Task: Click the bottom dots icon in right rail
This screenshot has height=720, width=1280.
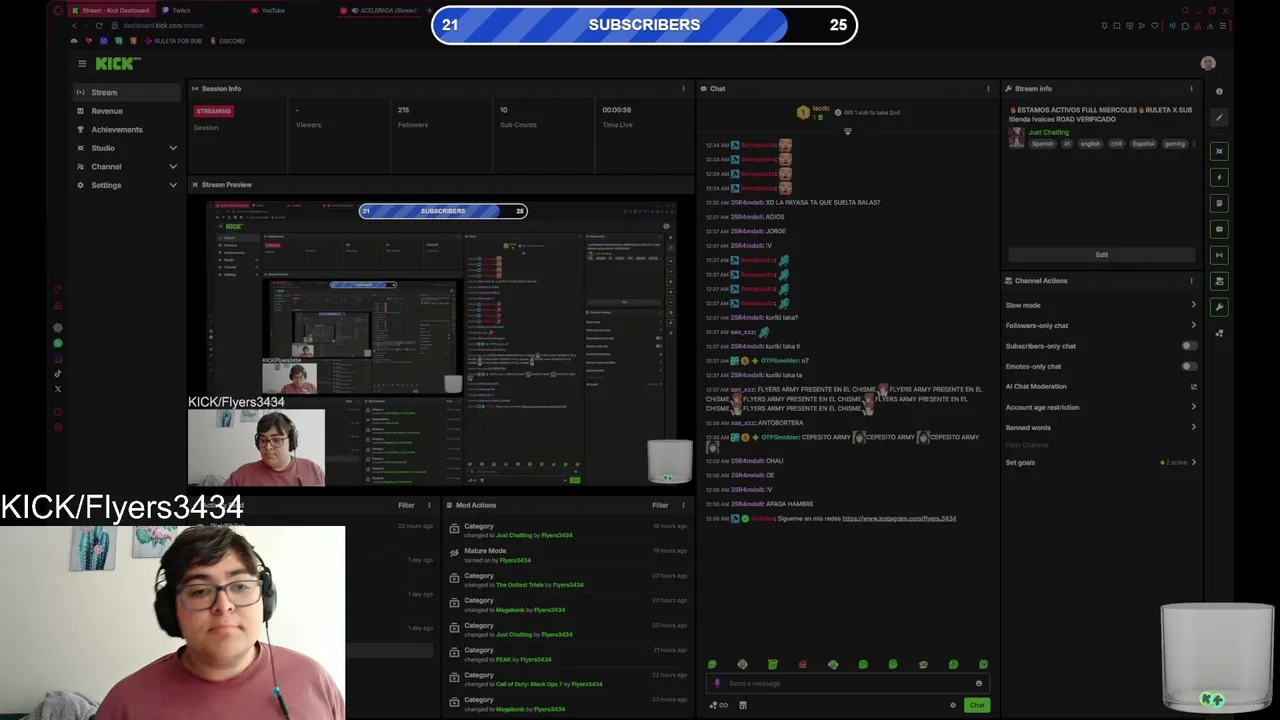Action: click(1219, 333)
